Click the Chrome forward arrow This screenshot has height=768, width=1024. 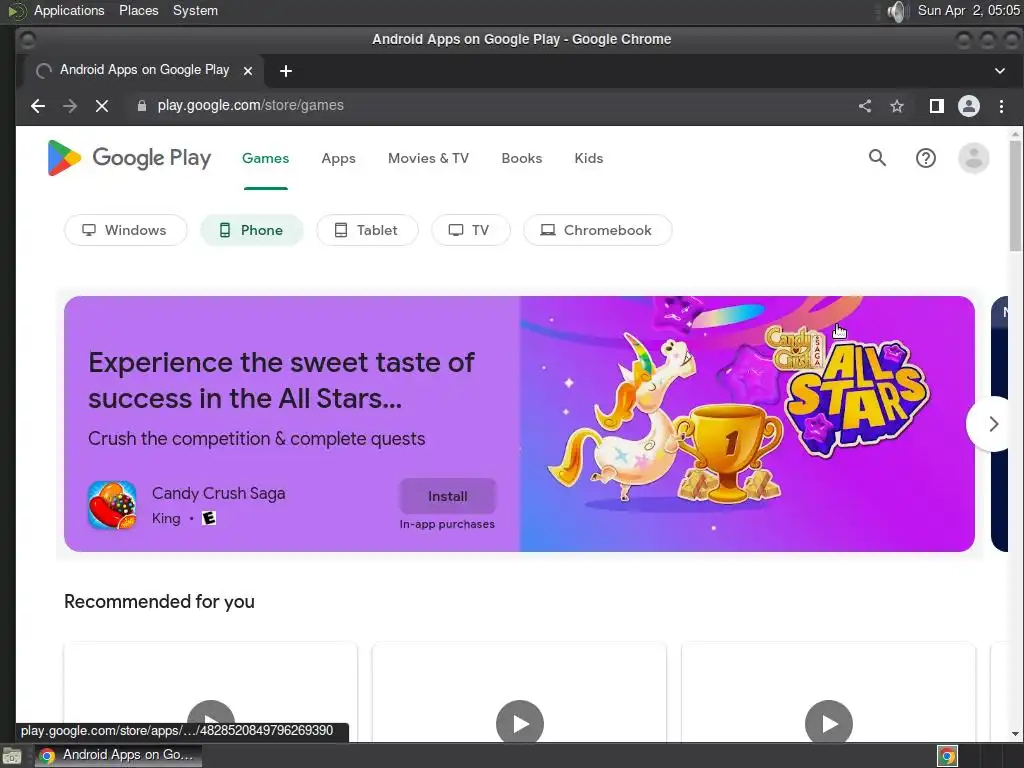[70, 106]
